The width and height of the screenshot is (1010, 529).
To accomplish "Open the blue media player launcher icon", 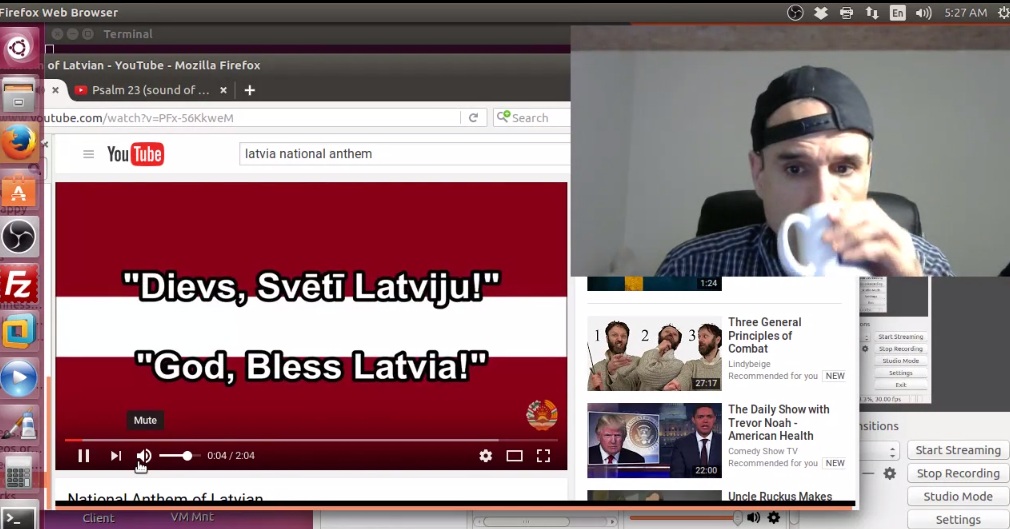I will pos(18,379).
